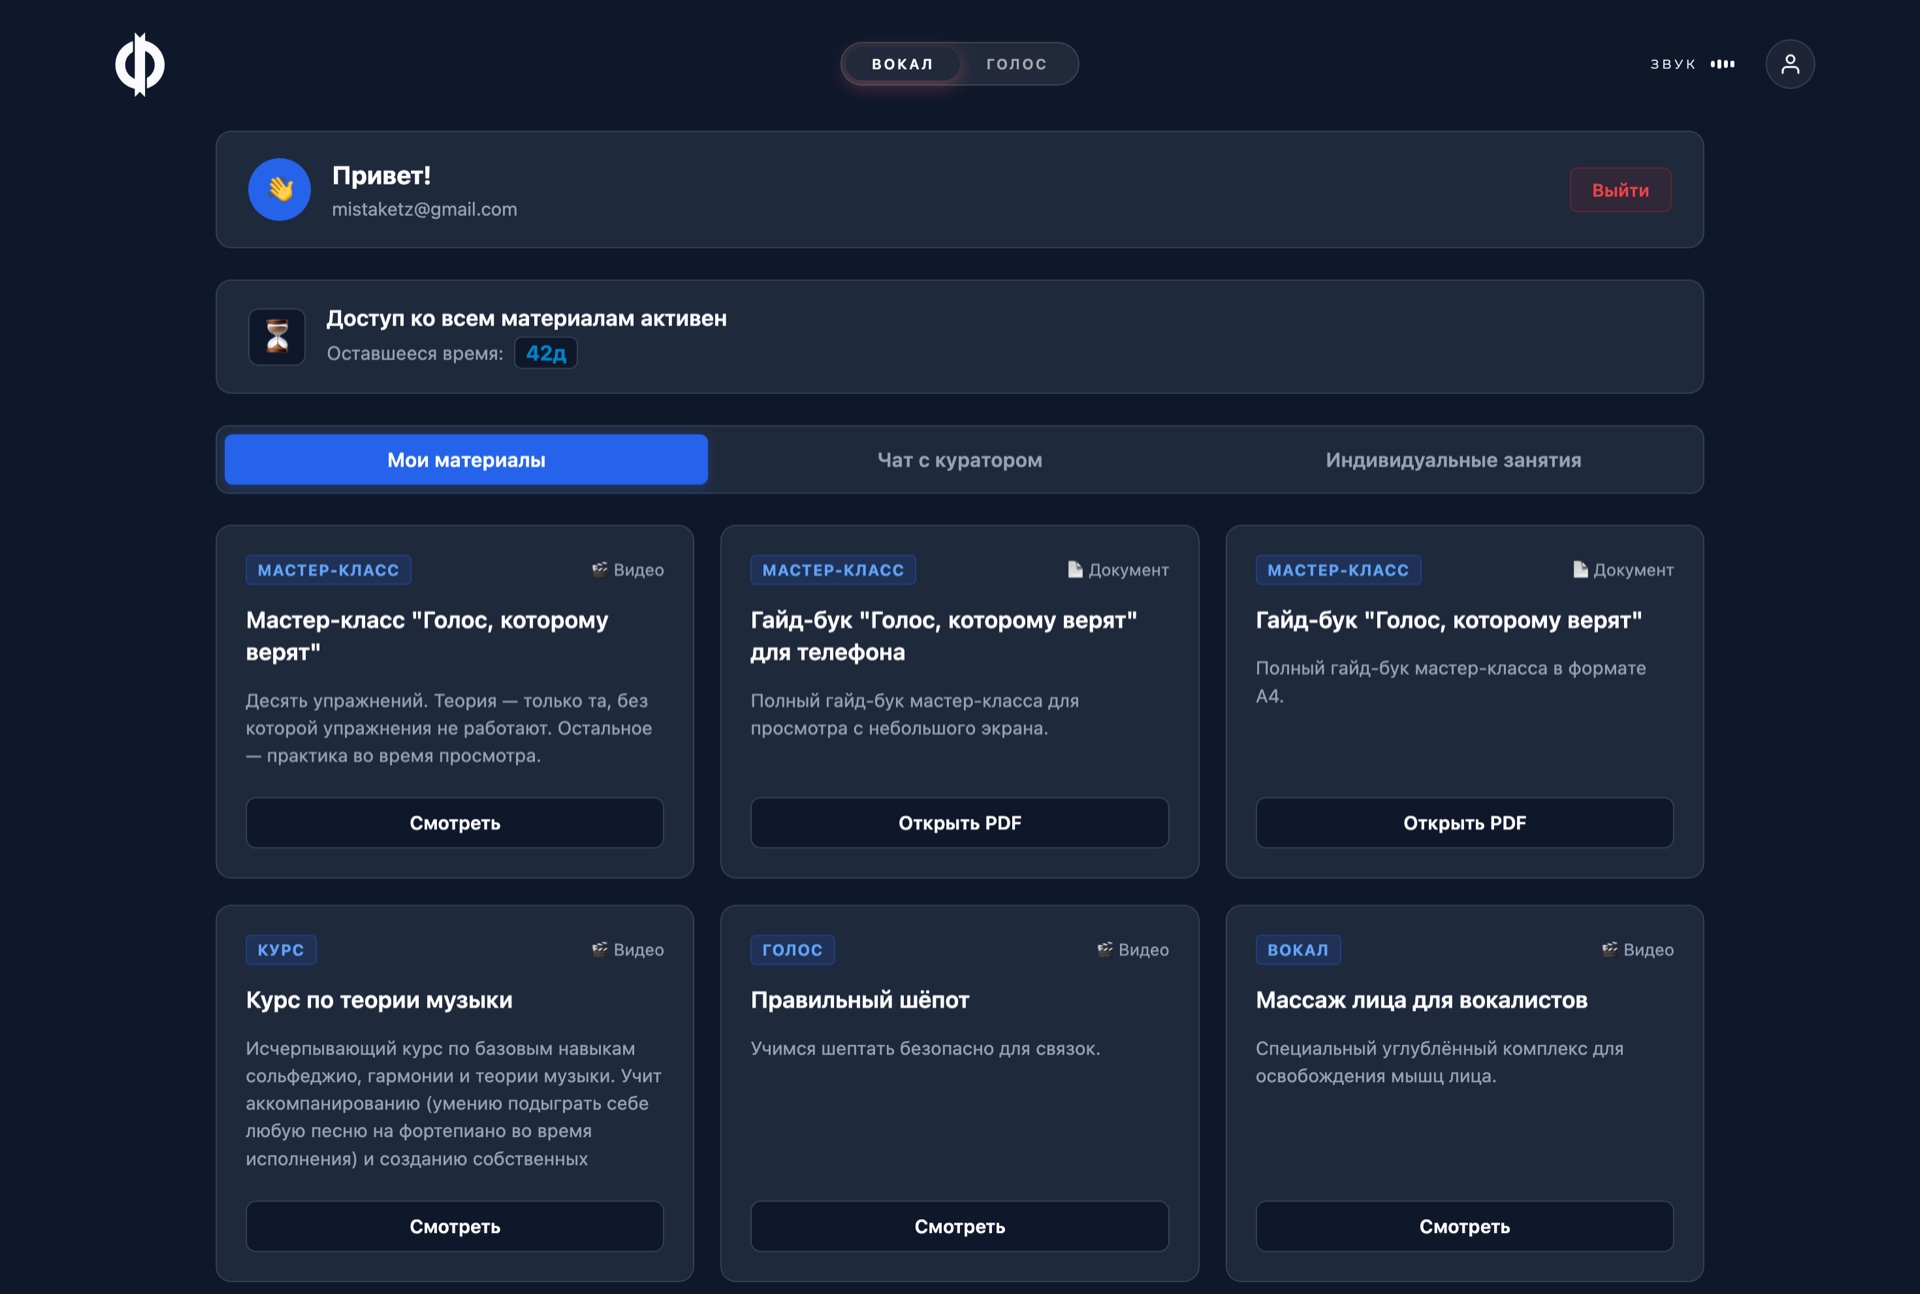Switch to the ВОКАЛ mode
Screen dimensions: 1920x1294
[902, 64]
